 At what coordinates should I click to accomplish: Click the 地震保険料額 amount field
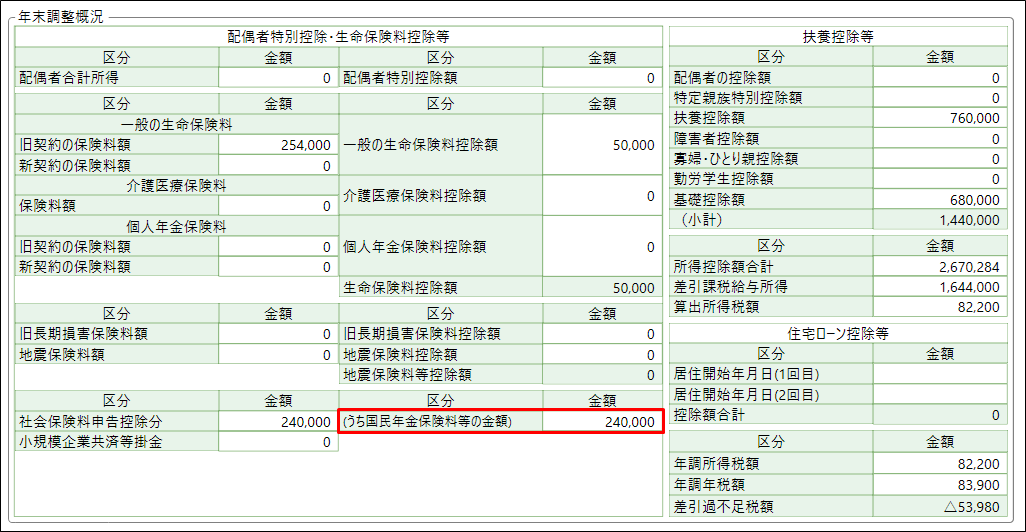click(x=277, y=354)
